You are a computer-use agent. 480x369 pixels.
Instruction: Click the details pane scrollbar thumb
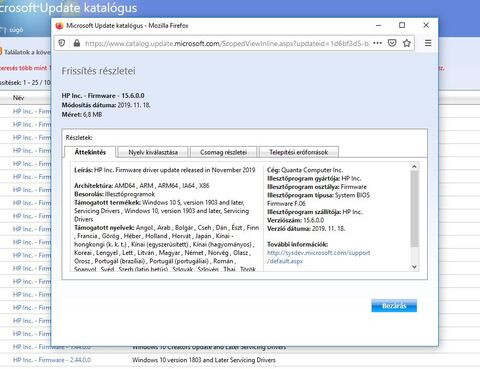[414, 209]
